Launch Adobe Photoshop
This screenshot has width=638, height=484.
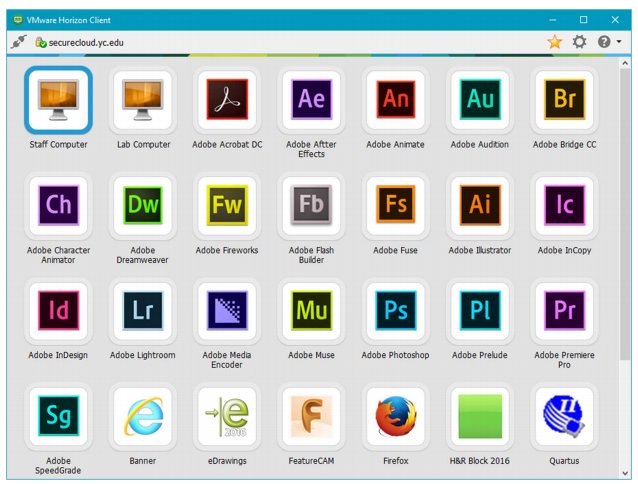click(396, 311)
